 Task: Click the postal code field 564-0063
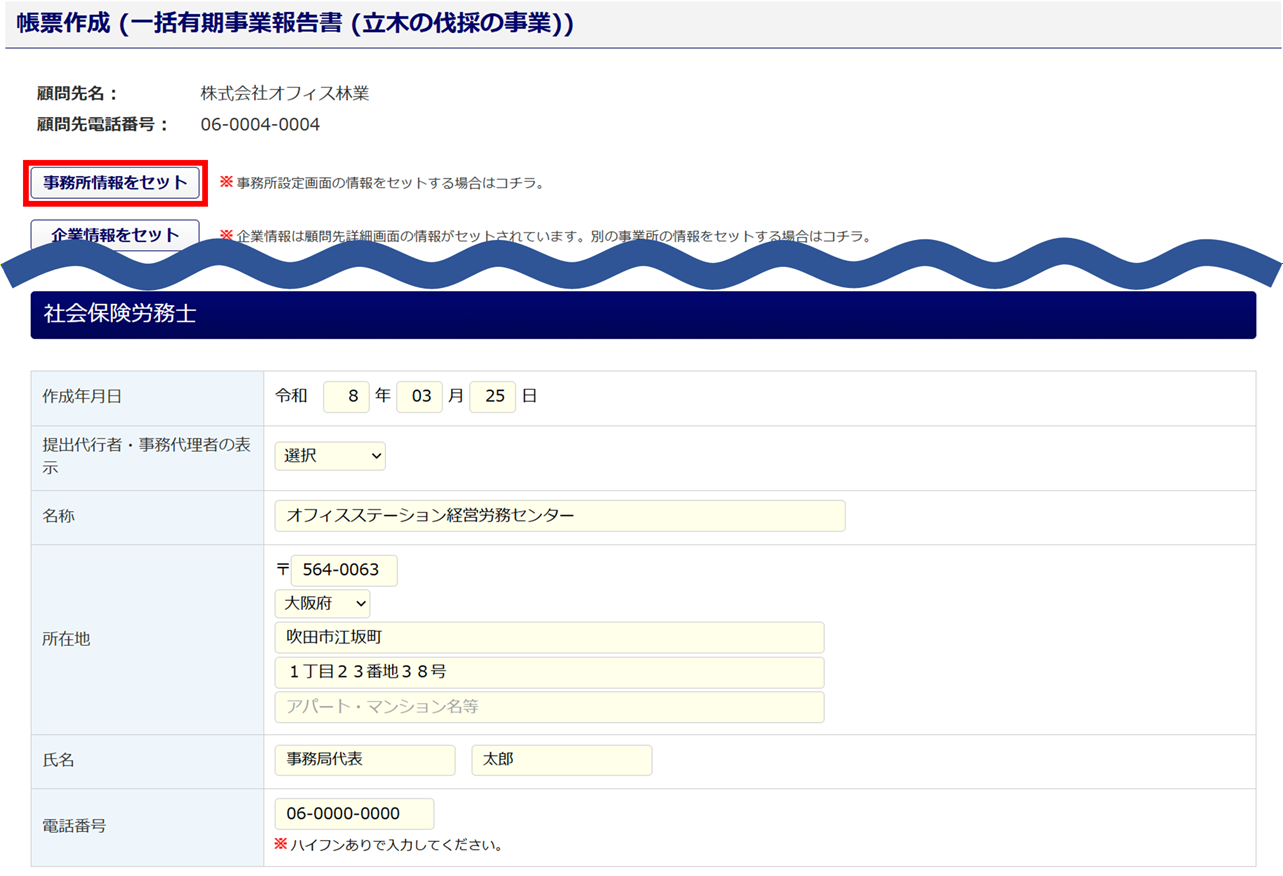tap(343, 570)
